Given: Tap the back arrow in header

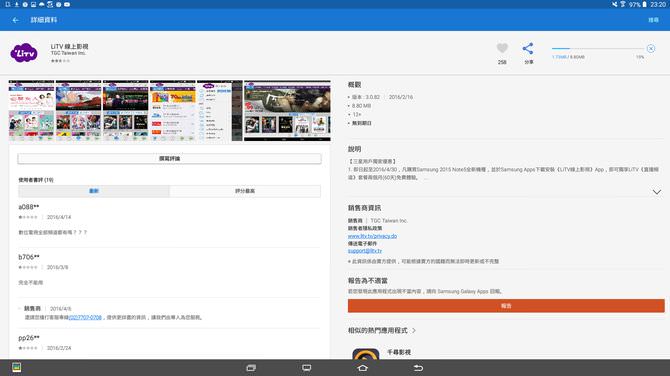Looking at the screenshot, I should 16,20.
